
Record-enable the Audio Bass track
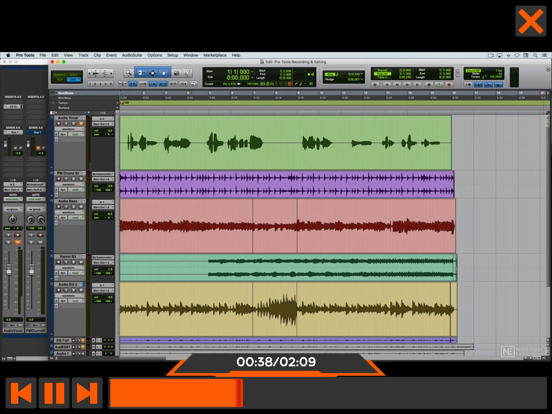tap(58, 207)
